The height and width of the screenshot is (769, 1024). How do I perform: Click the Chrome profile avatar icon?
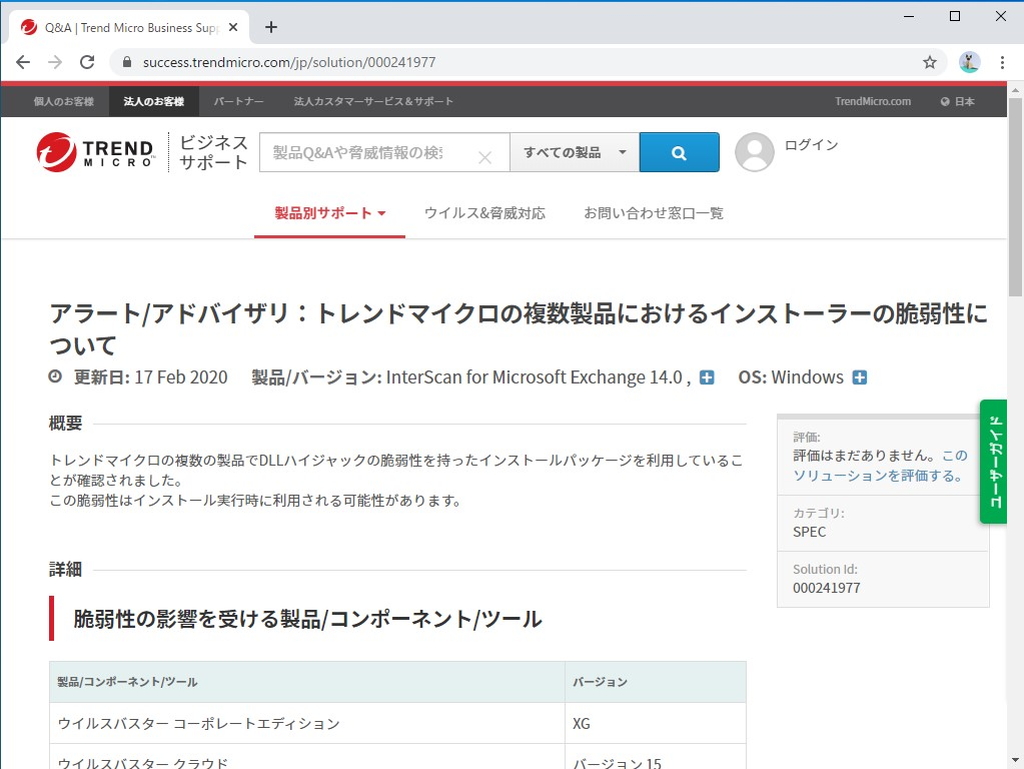pyautogui.click(x=968, y=61)
